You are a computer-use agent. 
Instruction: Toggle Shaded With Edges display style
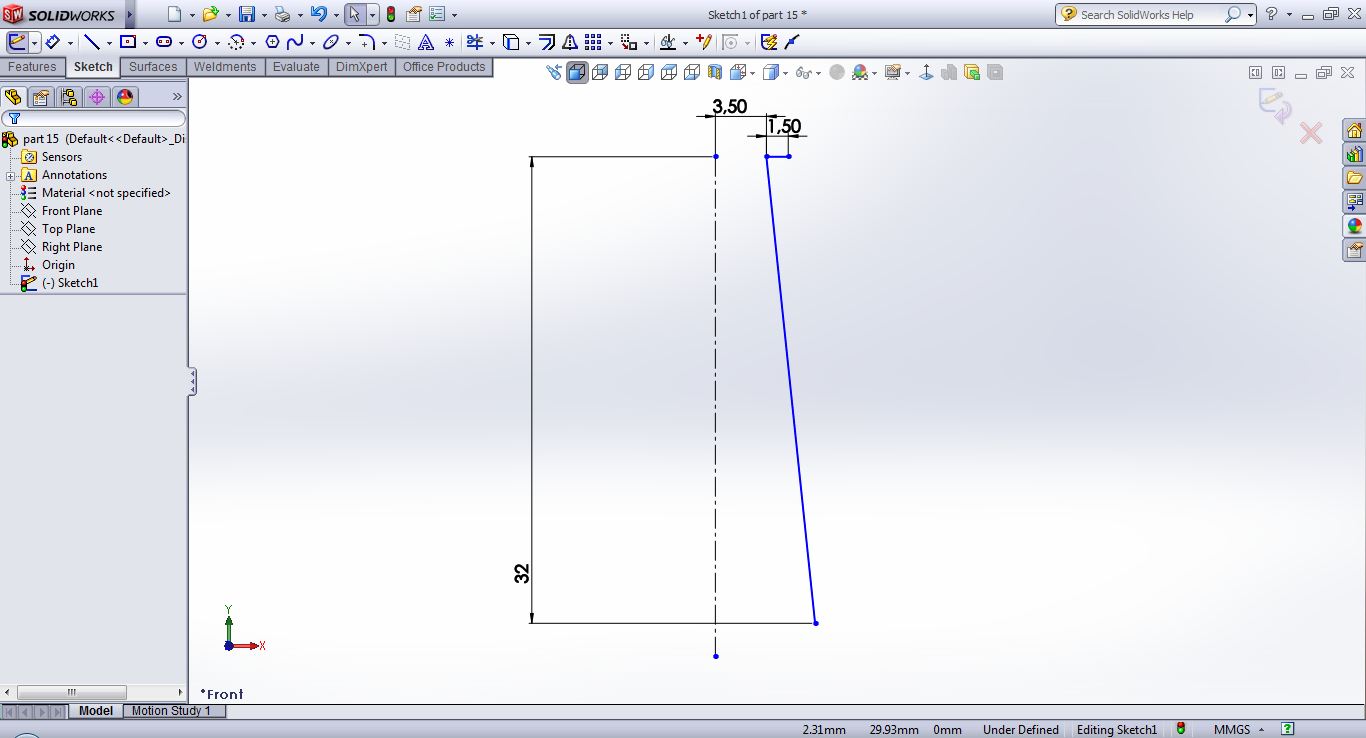577,72
